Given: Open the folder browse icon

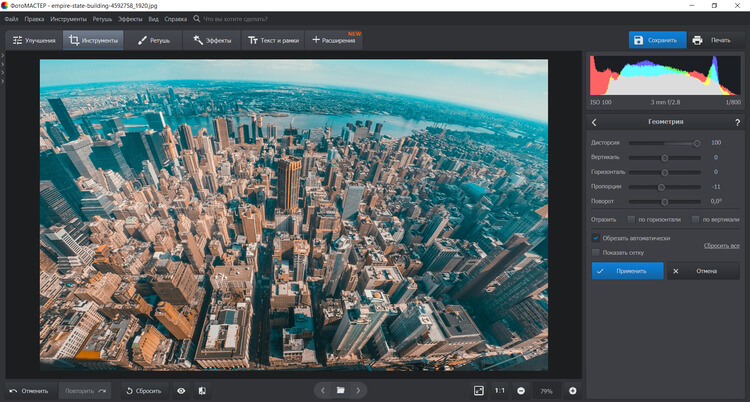Looking at the screenshot, I should pos(340,390).
